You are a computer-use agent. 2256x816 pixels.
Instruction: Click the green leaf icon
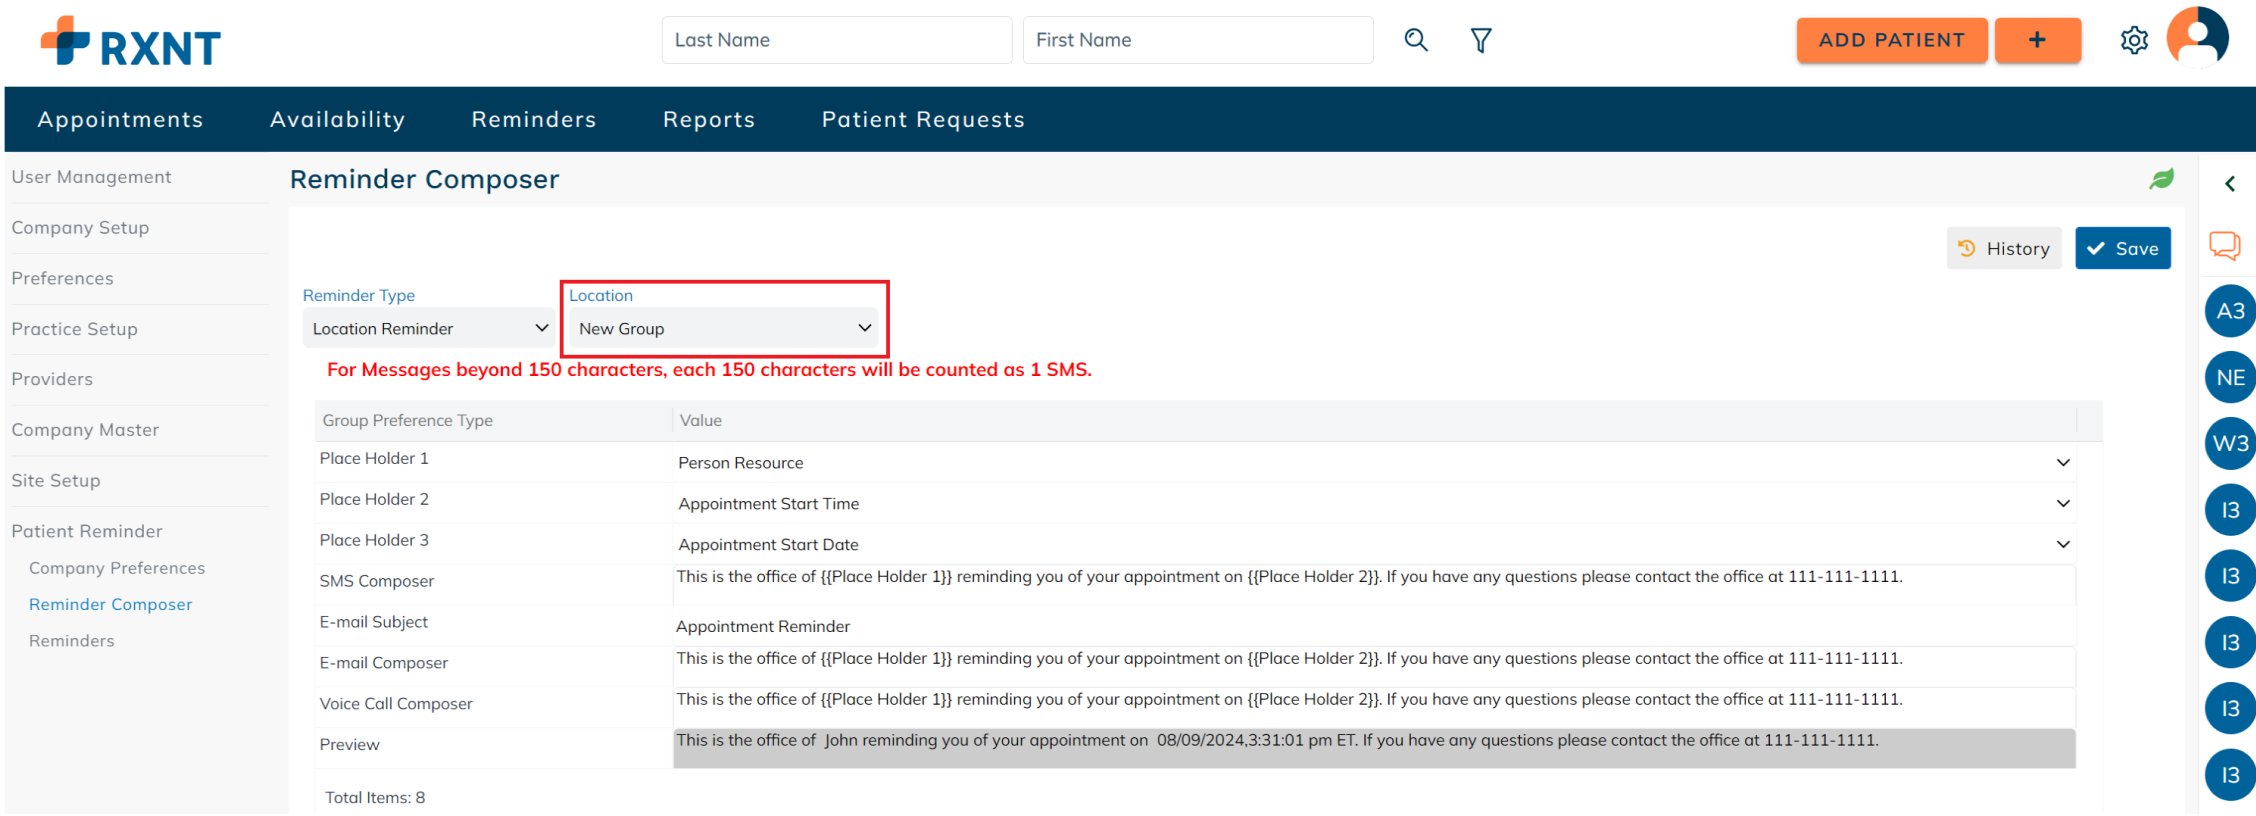pos(2162,179)
